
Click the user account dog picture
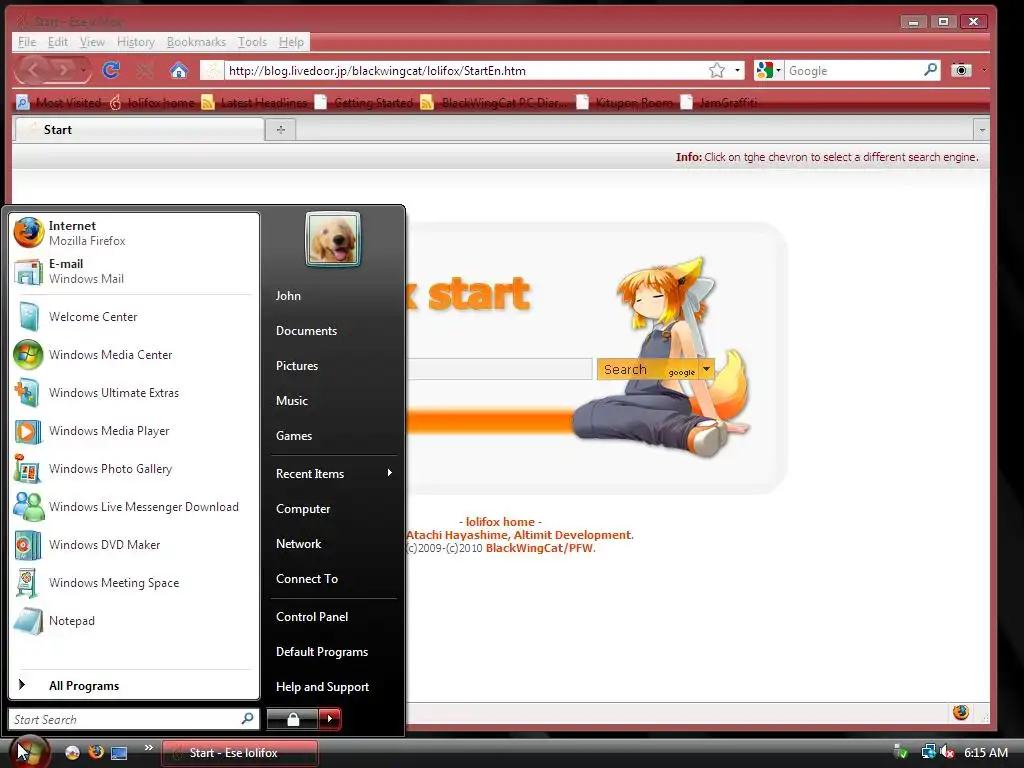[x=332, y=239]
